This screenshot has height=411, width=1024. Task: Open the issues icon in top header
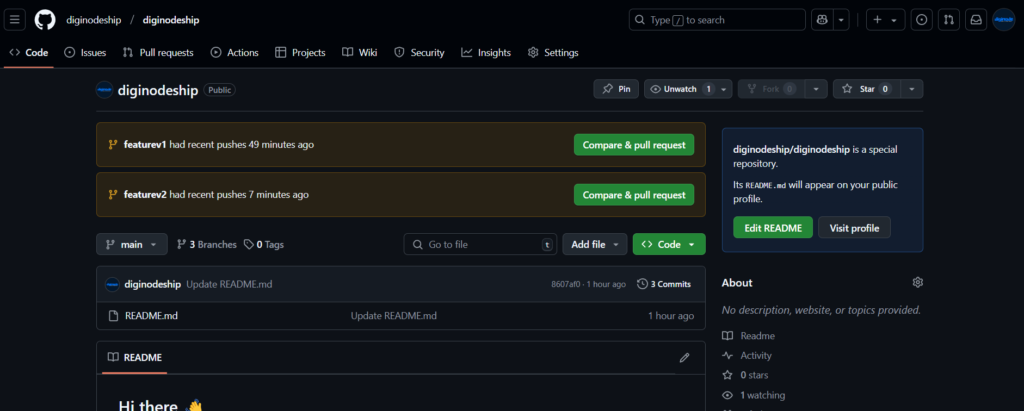click(x=921, y=20)
